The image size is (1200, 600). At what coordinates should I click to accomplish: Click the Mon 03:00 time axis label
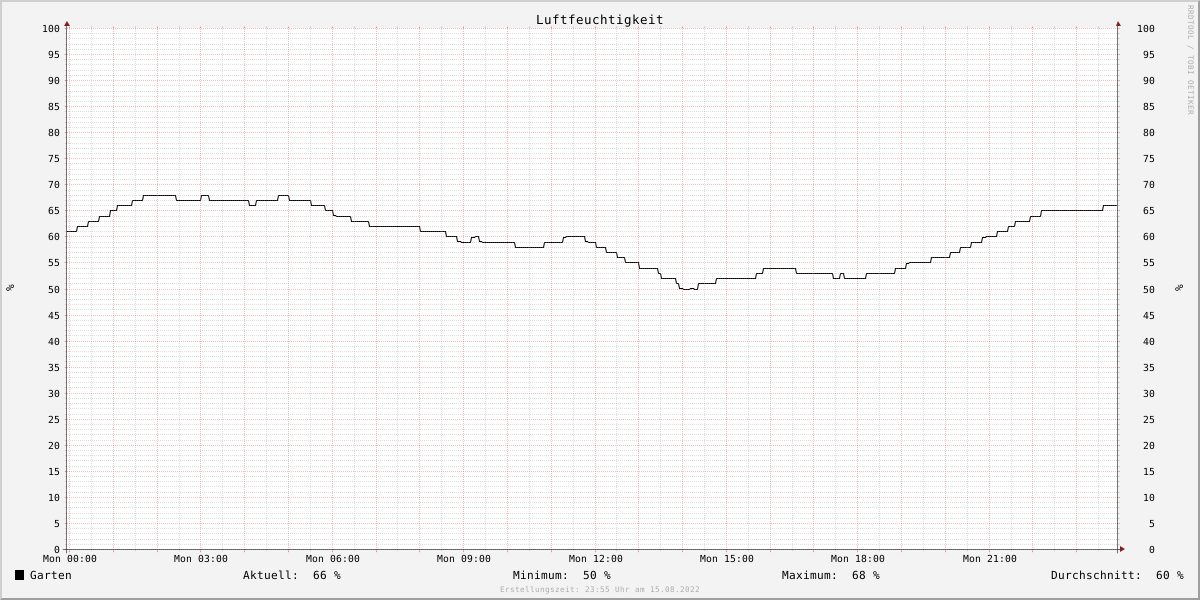[201, 559]
